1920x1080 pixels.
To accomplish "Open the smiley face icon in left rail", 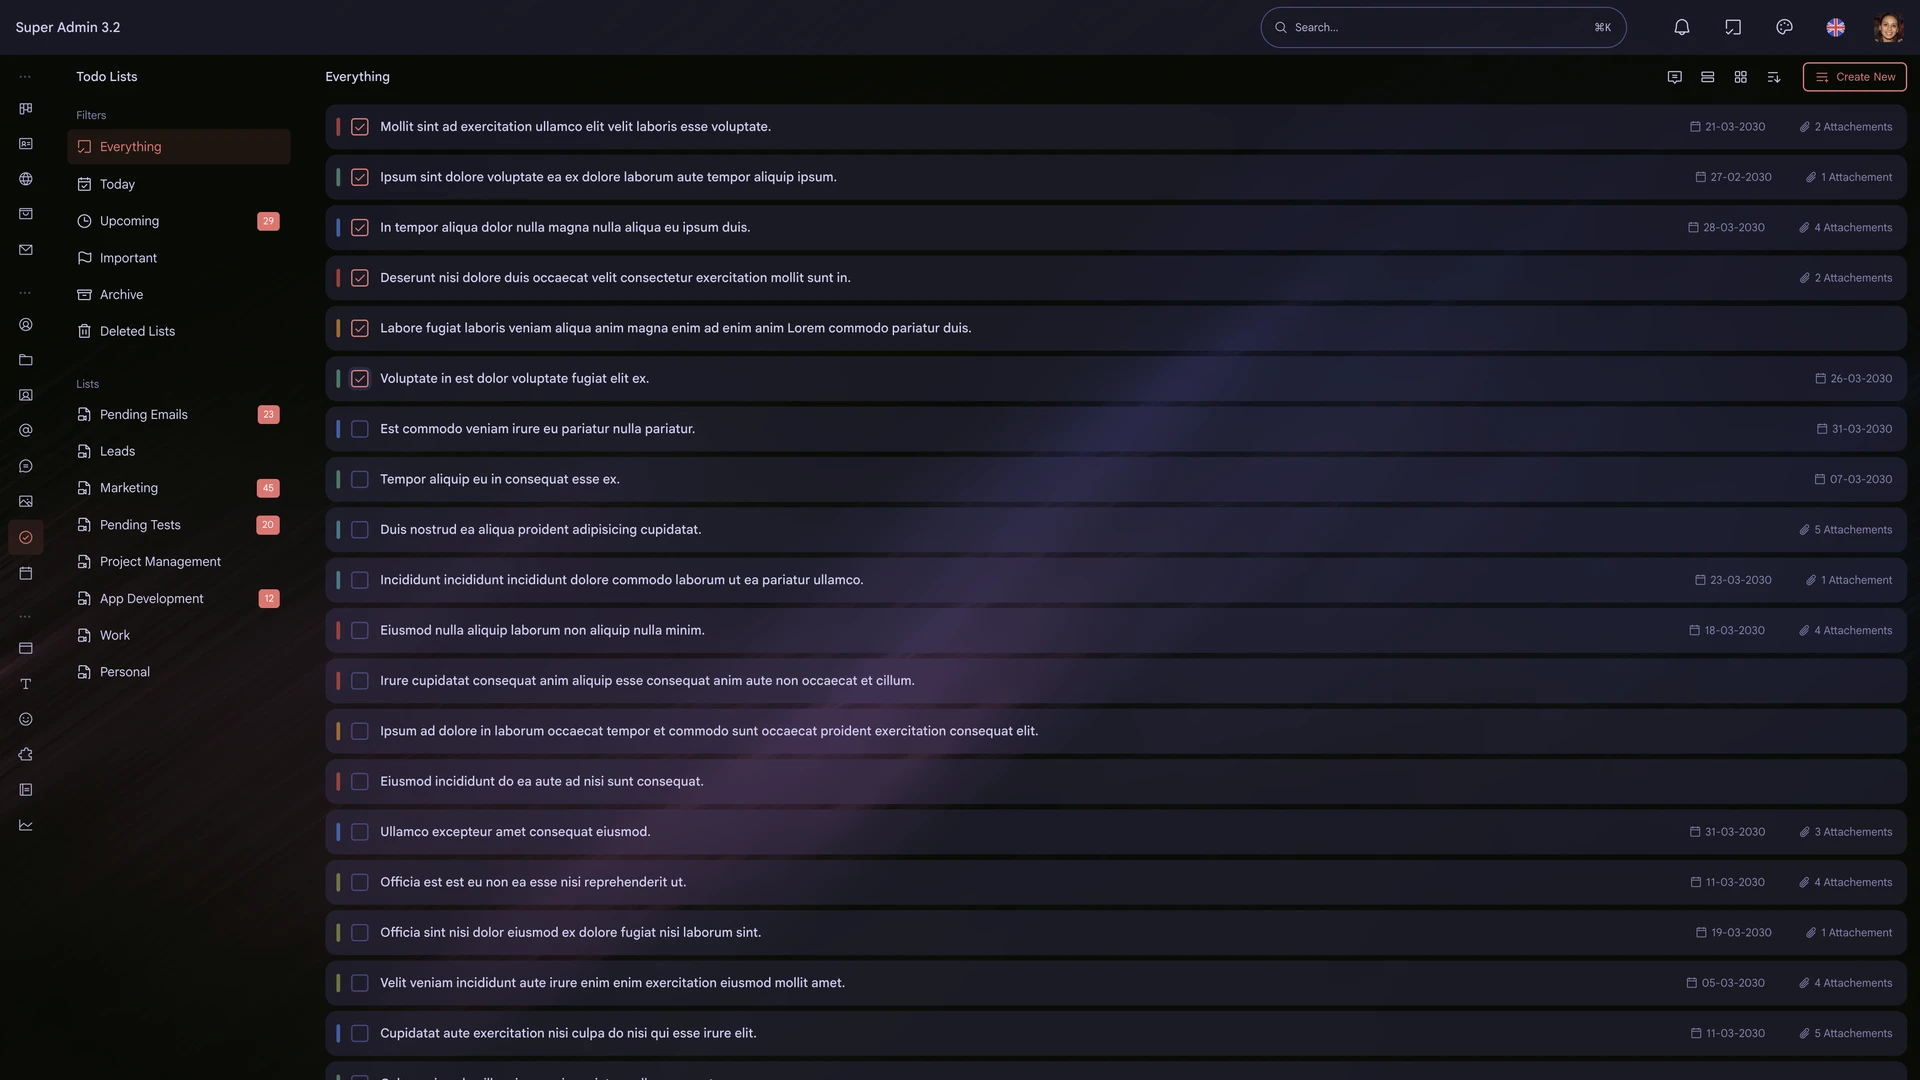I will click(26, 719).
